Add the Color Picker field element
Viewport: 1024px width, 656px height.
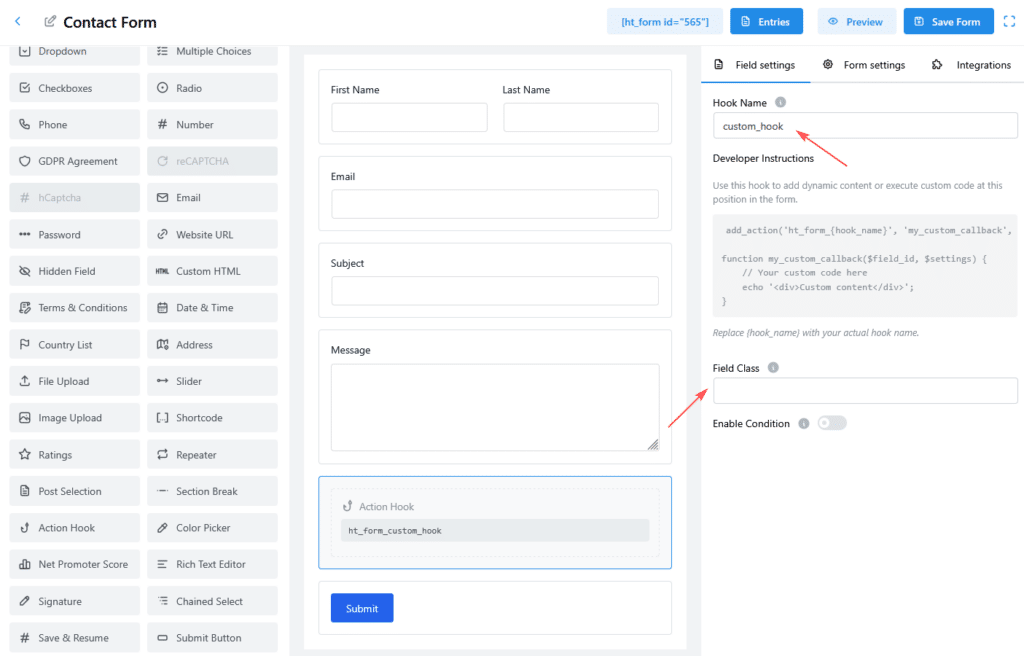pyautogui.click(x=212, y=528)
